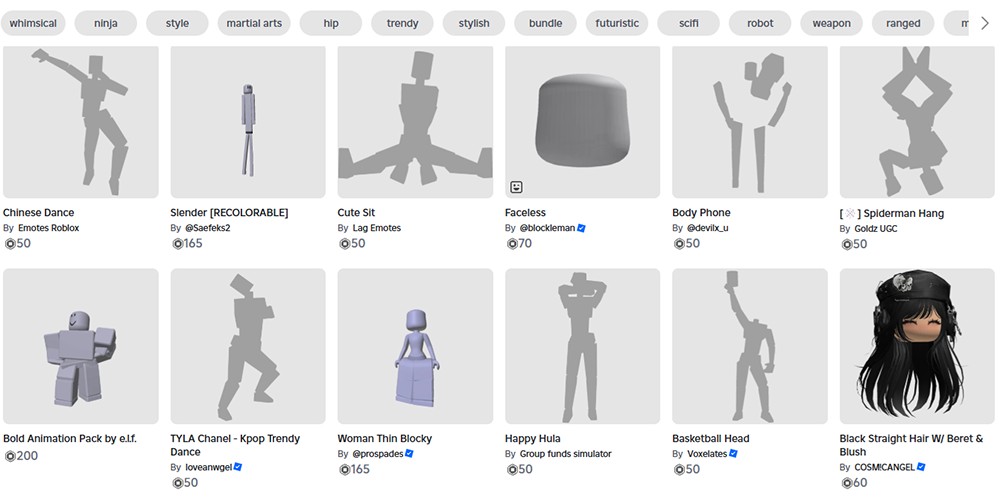Open the Chinese Dance emote thumbnail

(81, 121)
